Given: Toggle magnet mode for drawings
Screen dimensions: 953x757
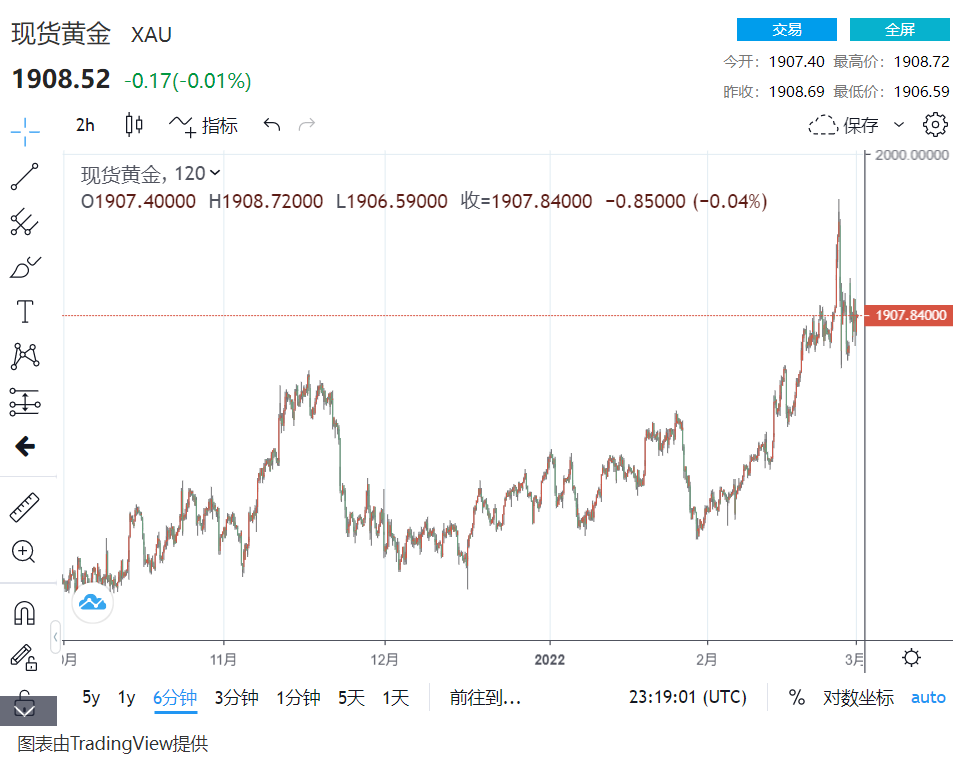Looking at the screenshot, I should (25, 612).
